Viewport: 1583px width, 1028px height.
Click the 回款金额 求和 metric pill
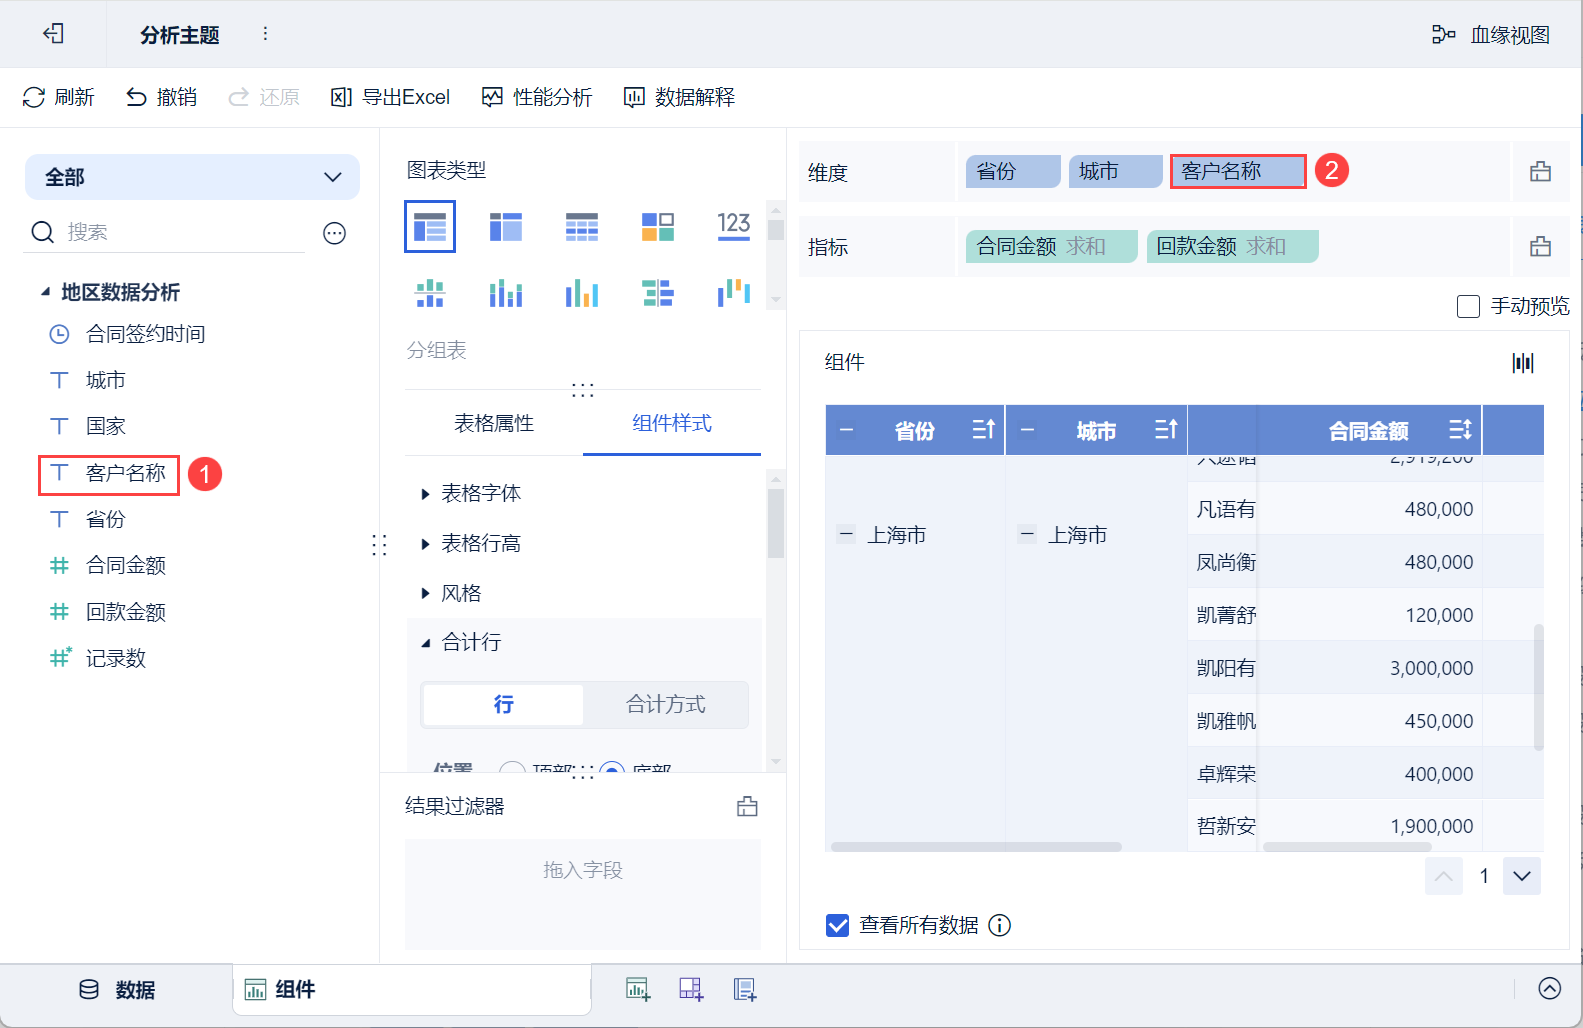click(x=1232, y=247)
